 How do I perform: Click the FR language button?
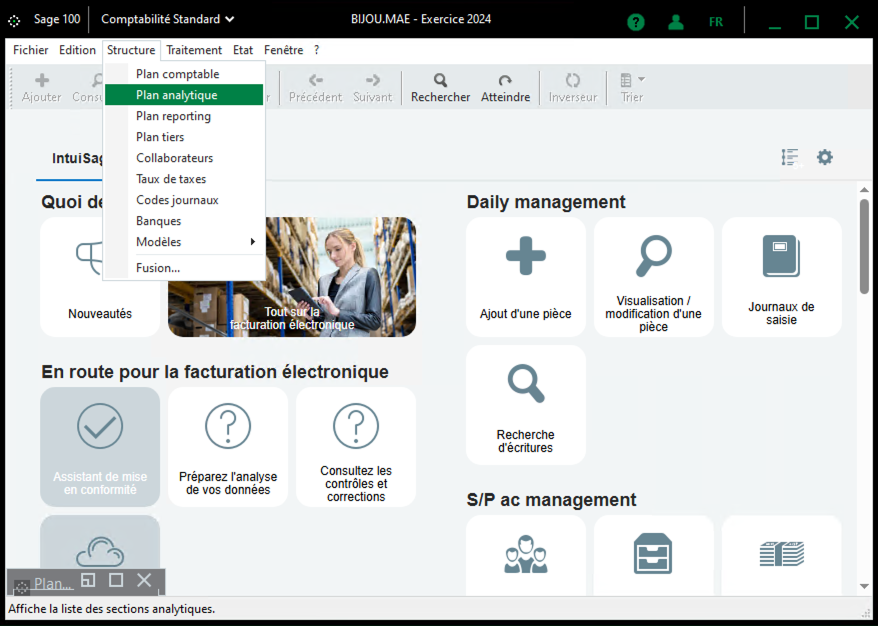(x=716, y=21)
